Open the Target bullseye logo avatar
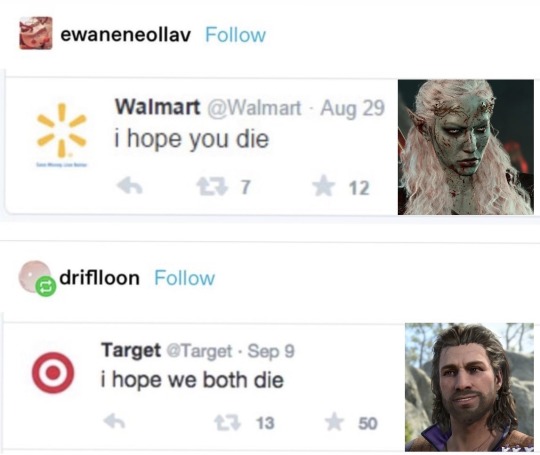 (x=53, y=373)
